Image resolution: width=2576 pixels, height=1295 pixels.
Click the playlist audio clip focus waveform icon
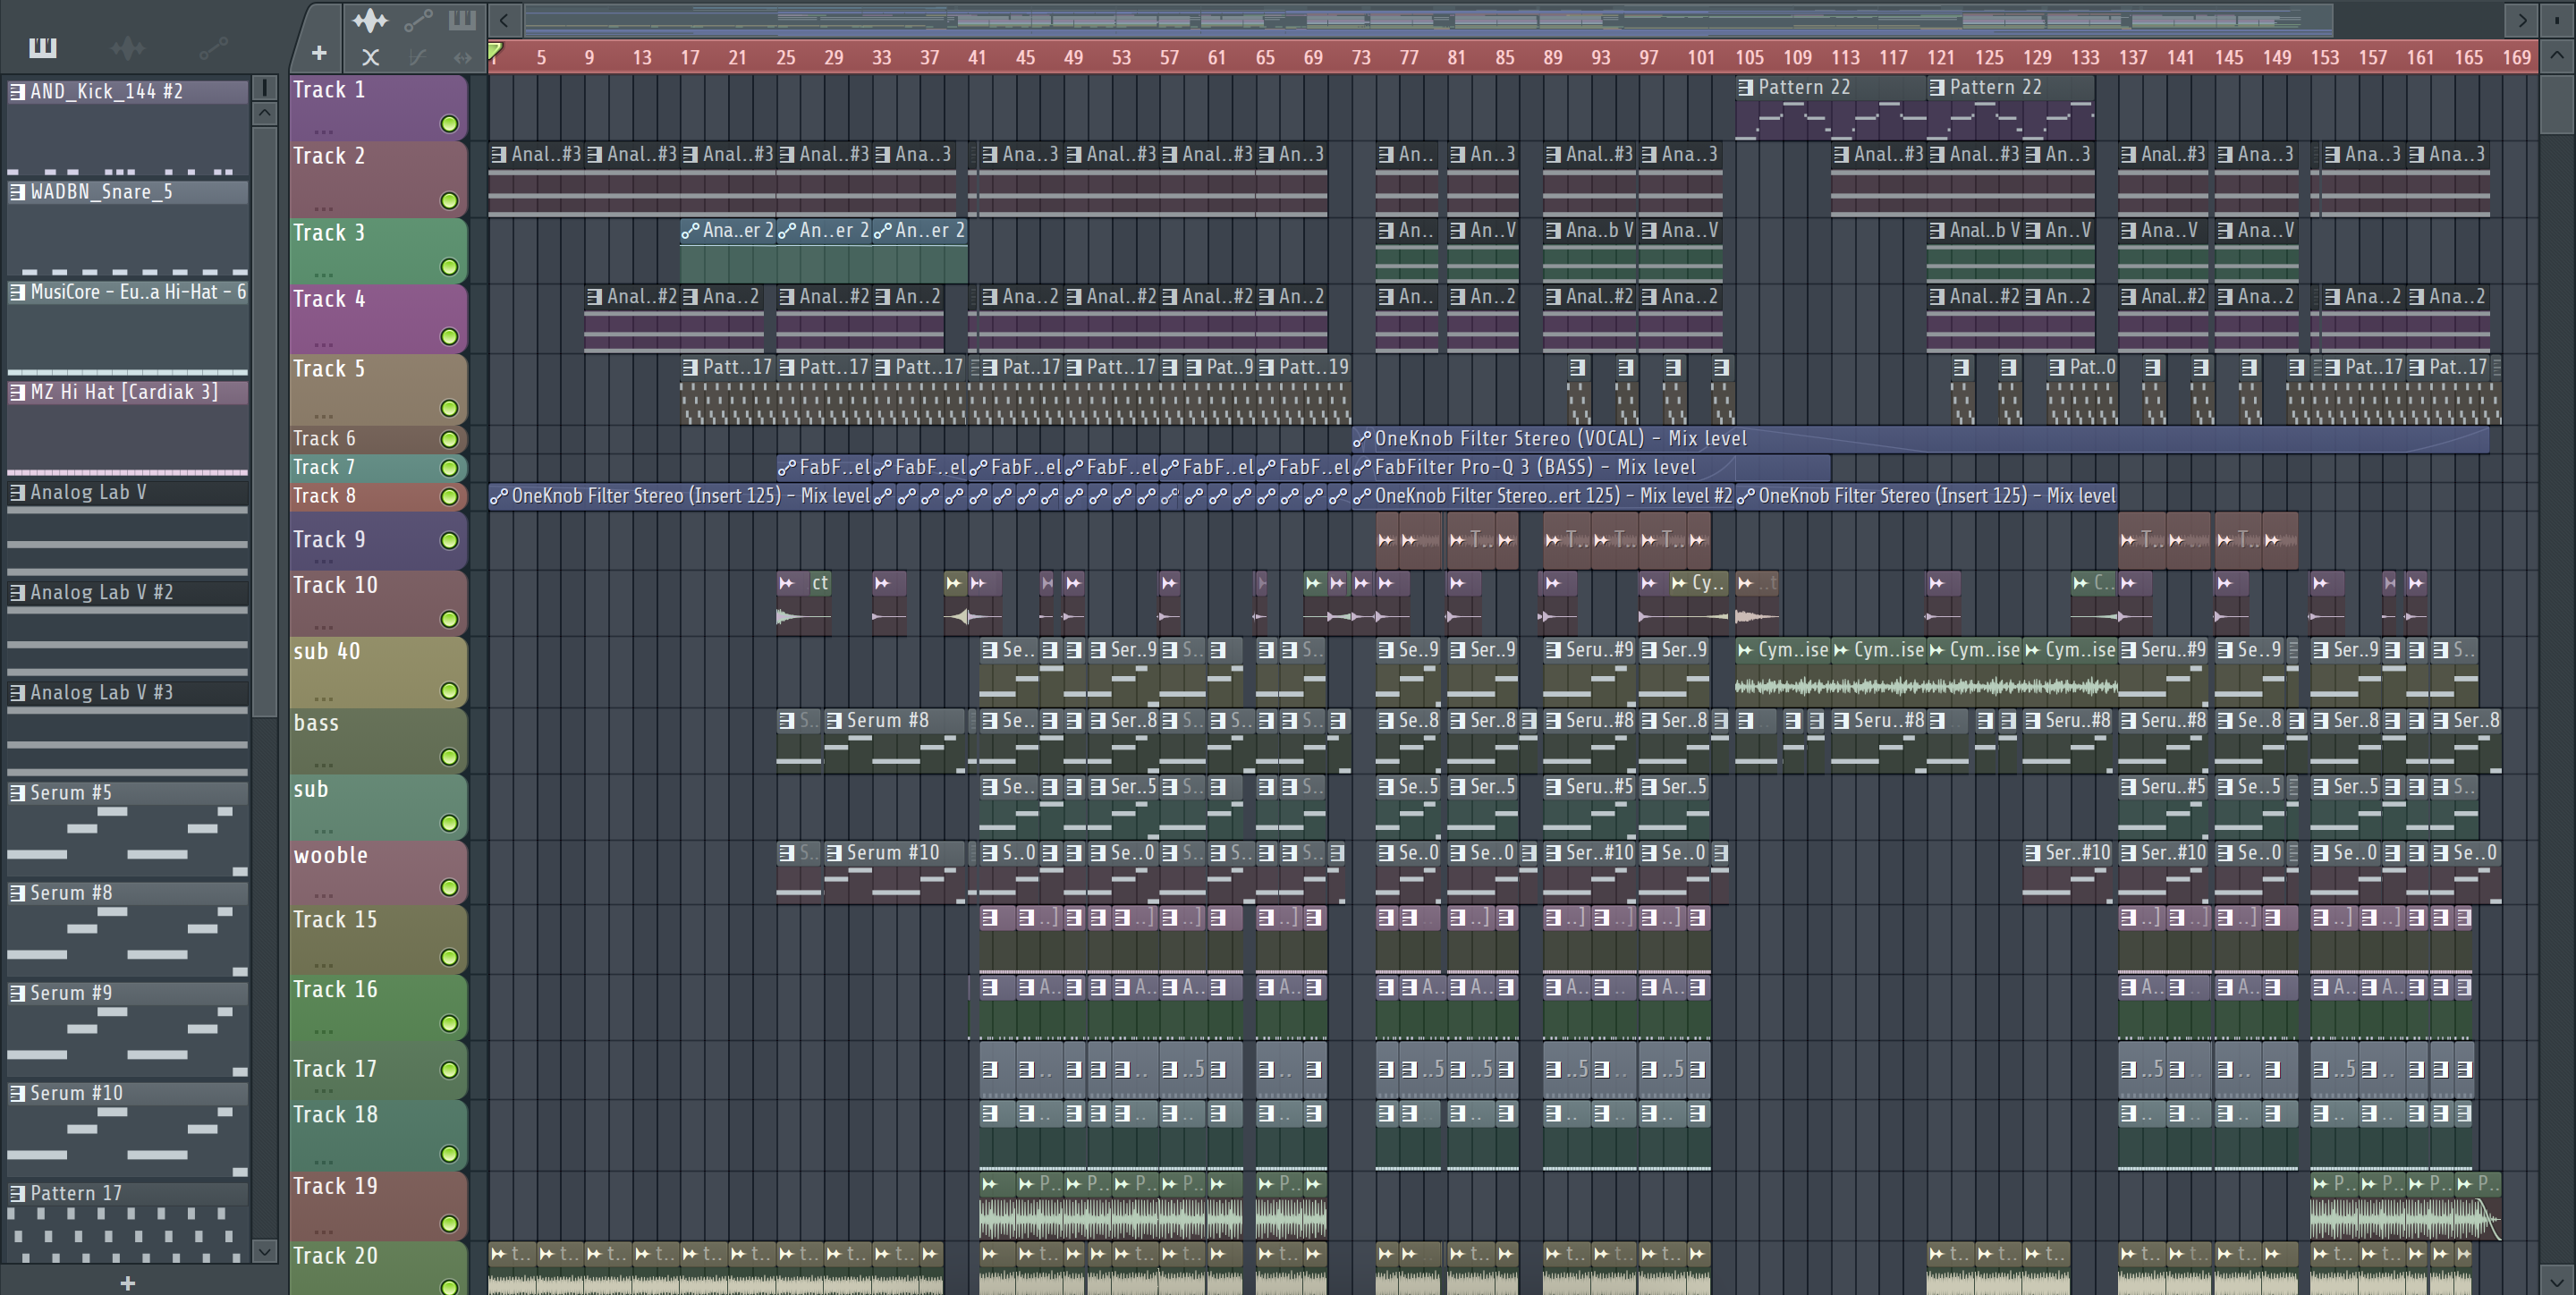click(x=370, y=19)
